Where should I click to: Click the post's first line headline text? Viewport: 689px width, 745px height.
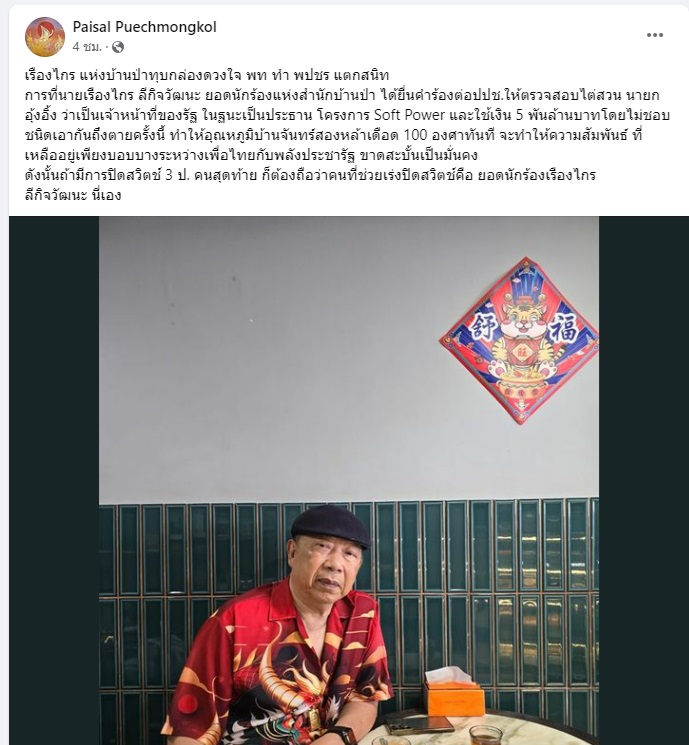click(x=207, y=75)
